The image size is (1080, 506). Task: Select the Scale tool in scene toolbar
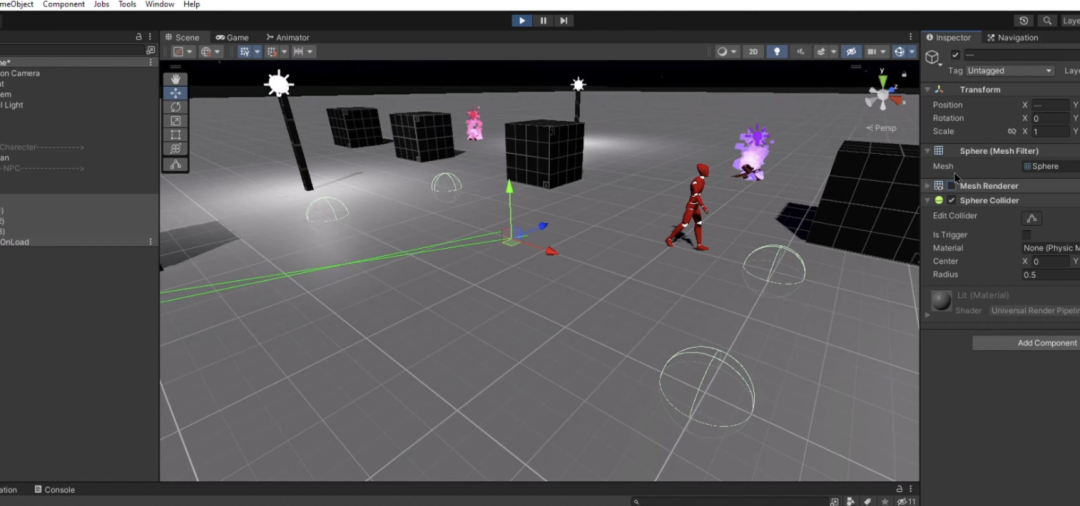[x=176, y=121]
